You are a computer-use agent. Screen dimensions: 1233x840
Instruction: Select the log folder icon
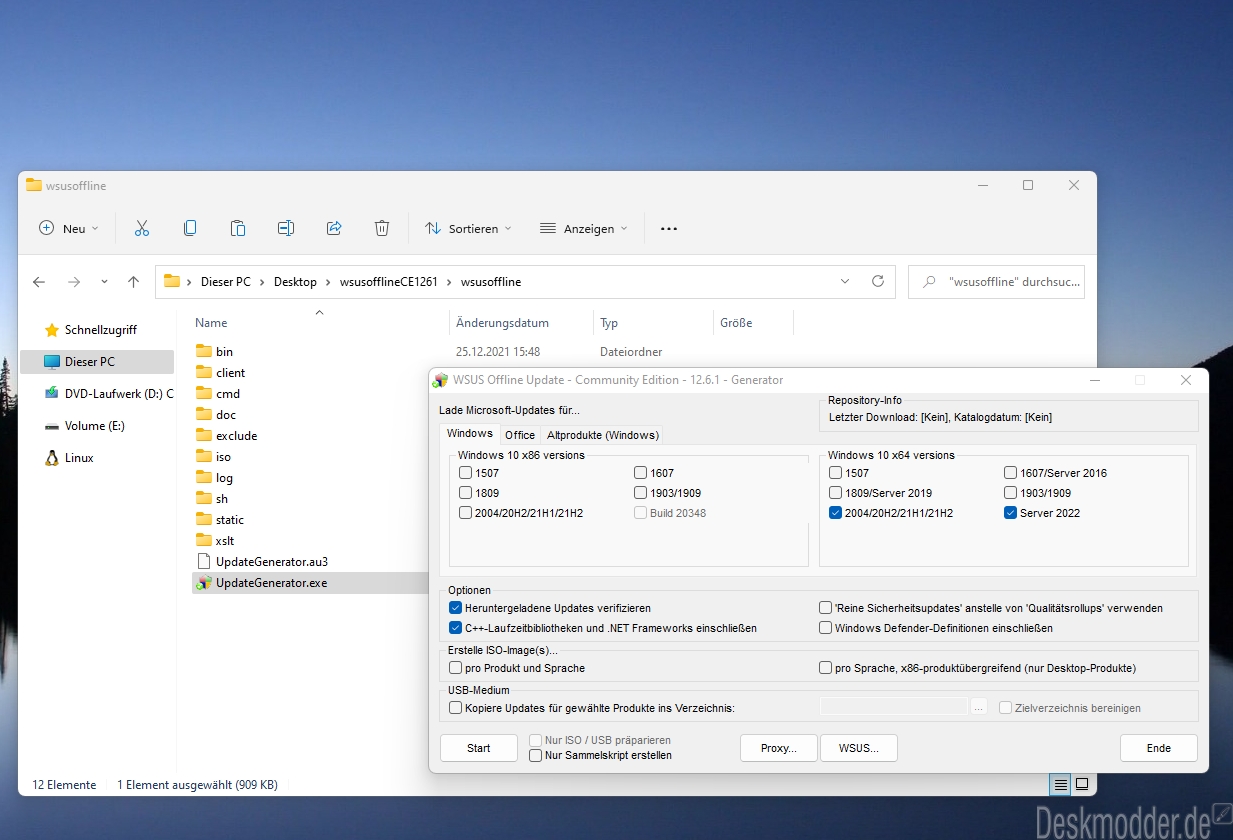(x=204, y=477)
